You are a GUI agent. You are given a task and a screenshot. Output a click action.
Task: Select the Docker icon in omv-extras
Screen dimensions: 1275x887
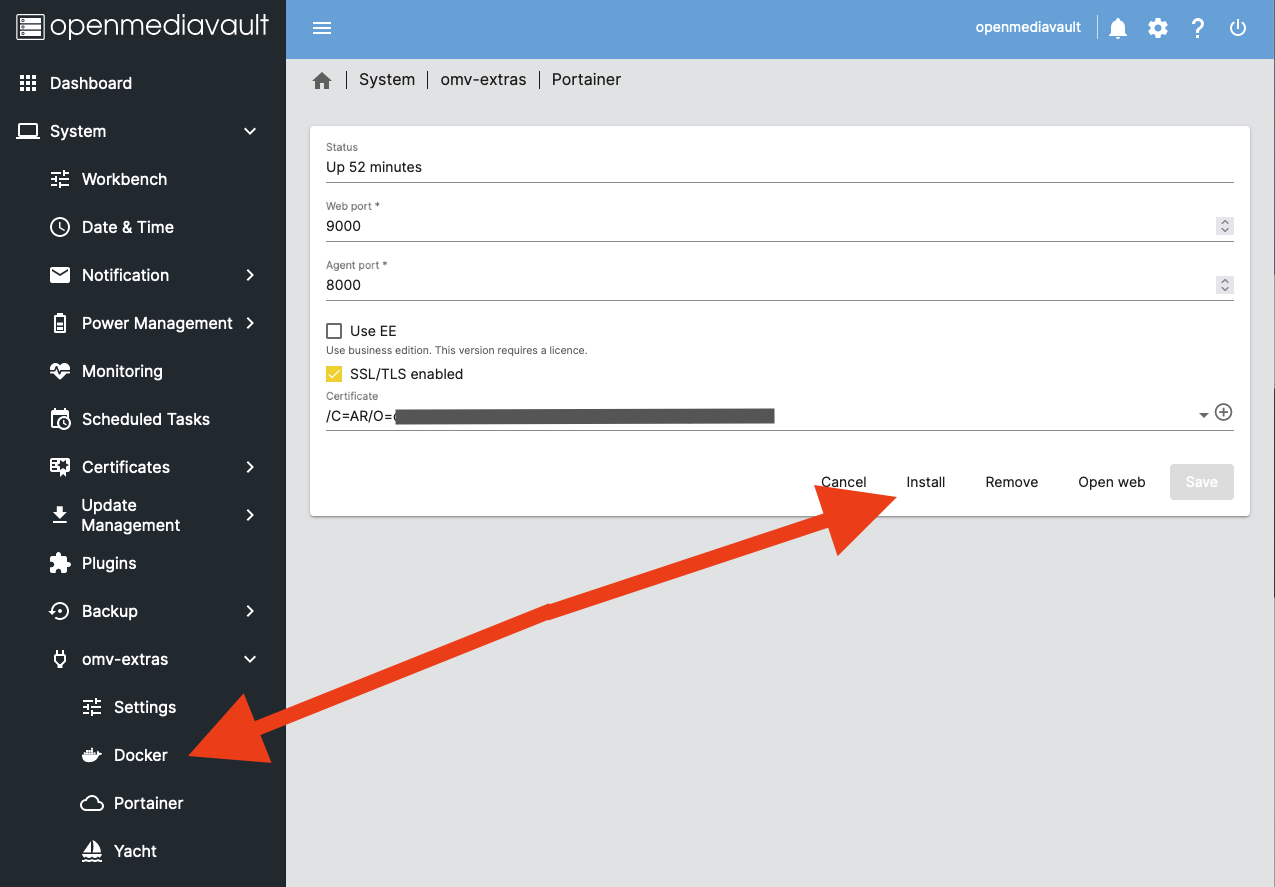coord(90,755)
